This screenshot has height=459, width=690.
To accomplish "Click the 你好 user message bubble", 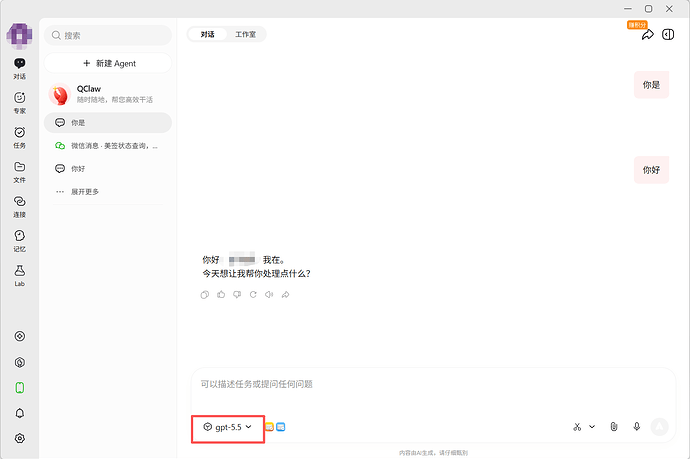I will point(651,170).
